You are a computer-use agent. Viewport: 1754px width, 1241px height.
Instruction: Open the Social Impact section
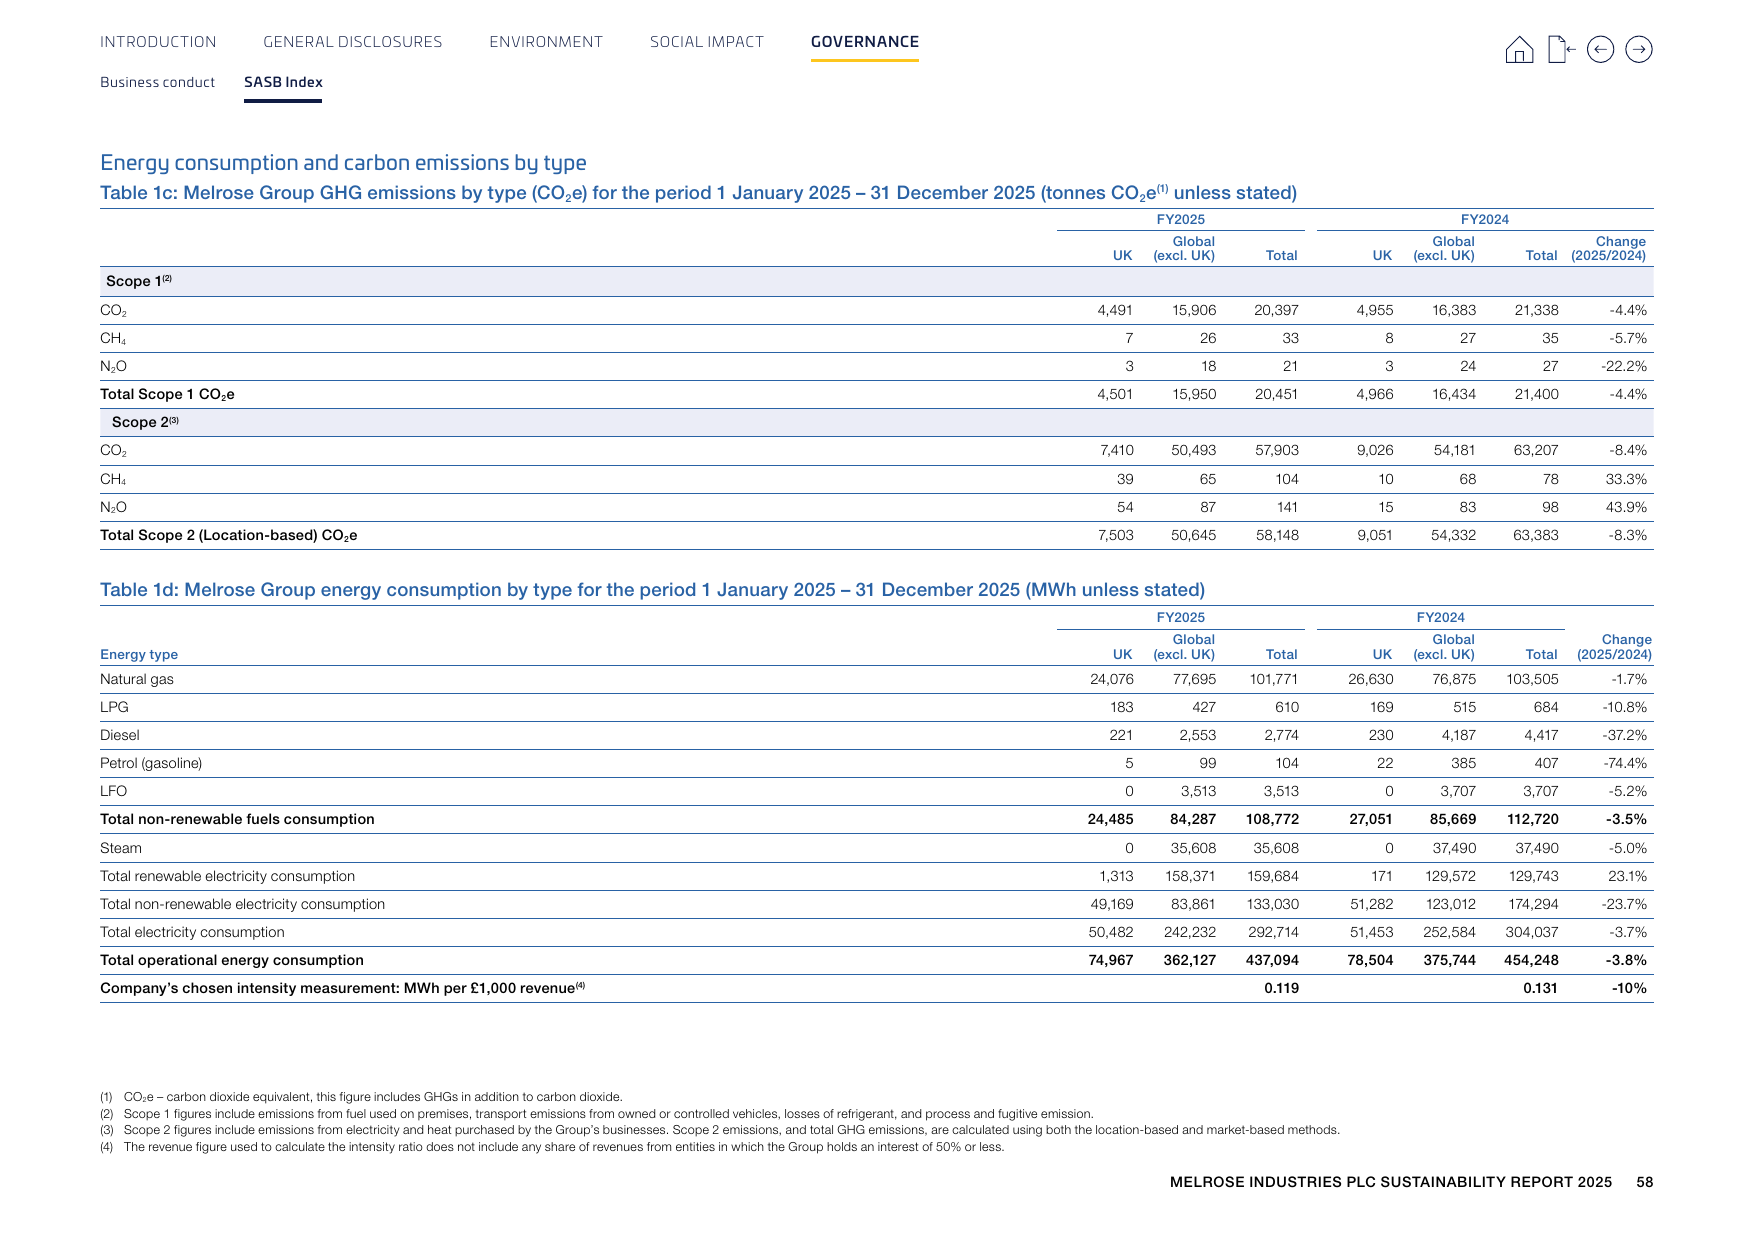pyautogui.click(x=707, y=42)
